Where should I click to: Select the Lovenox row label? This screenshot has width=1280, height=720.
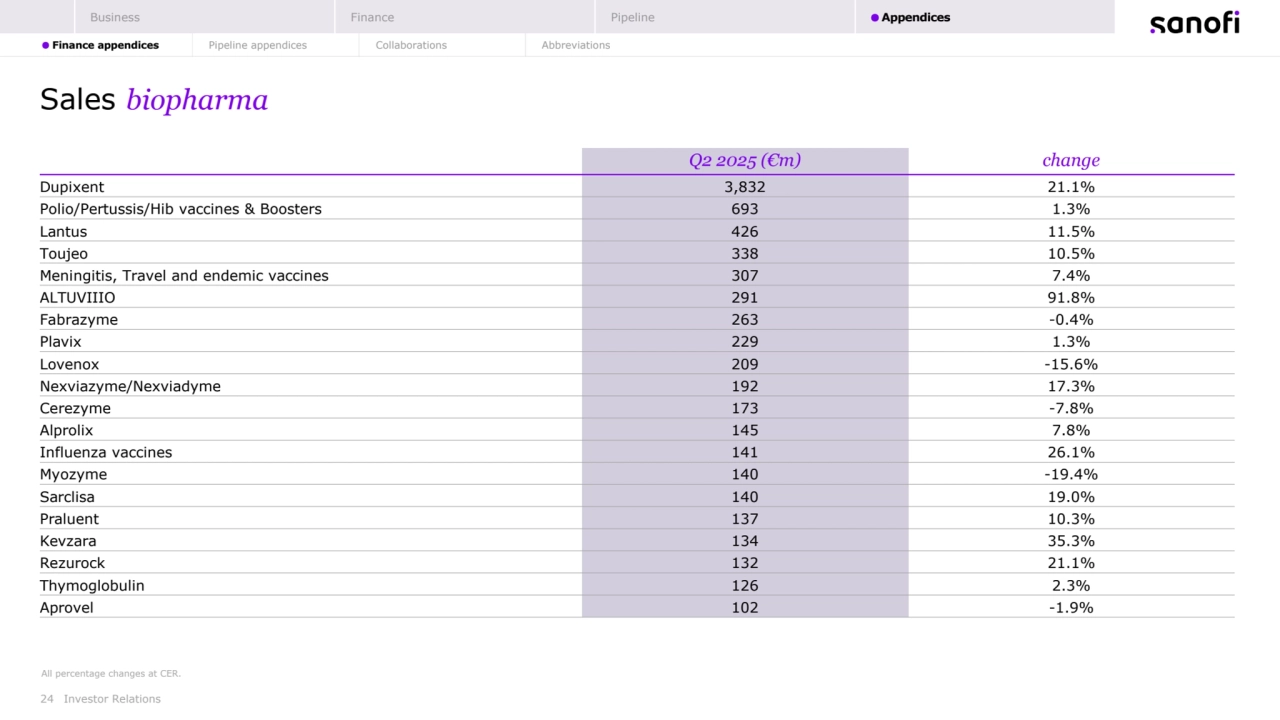tap(69, 364)
